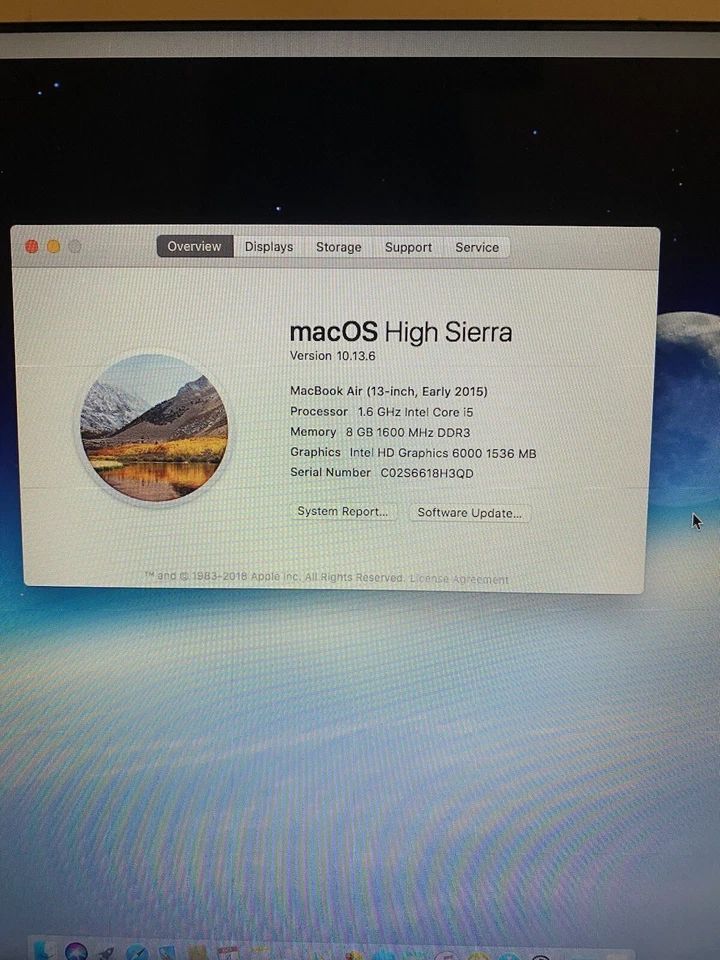The image size is (720, 960).
Task: Click the MacBook Air (13-inch, Early 2015) text
Action: click(389, 391)
